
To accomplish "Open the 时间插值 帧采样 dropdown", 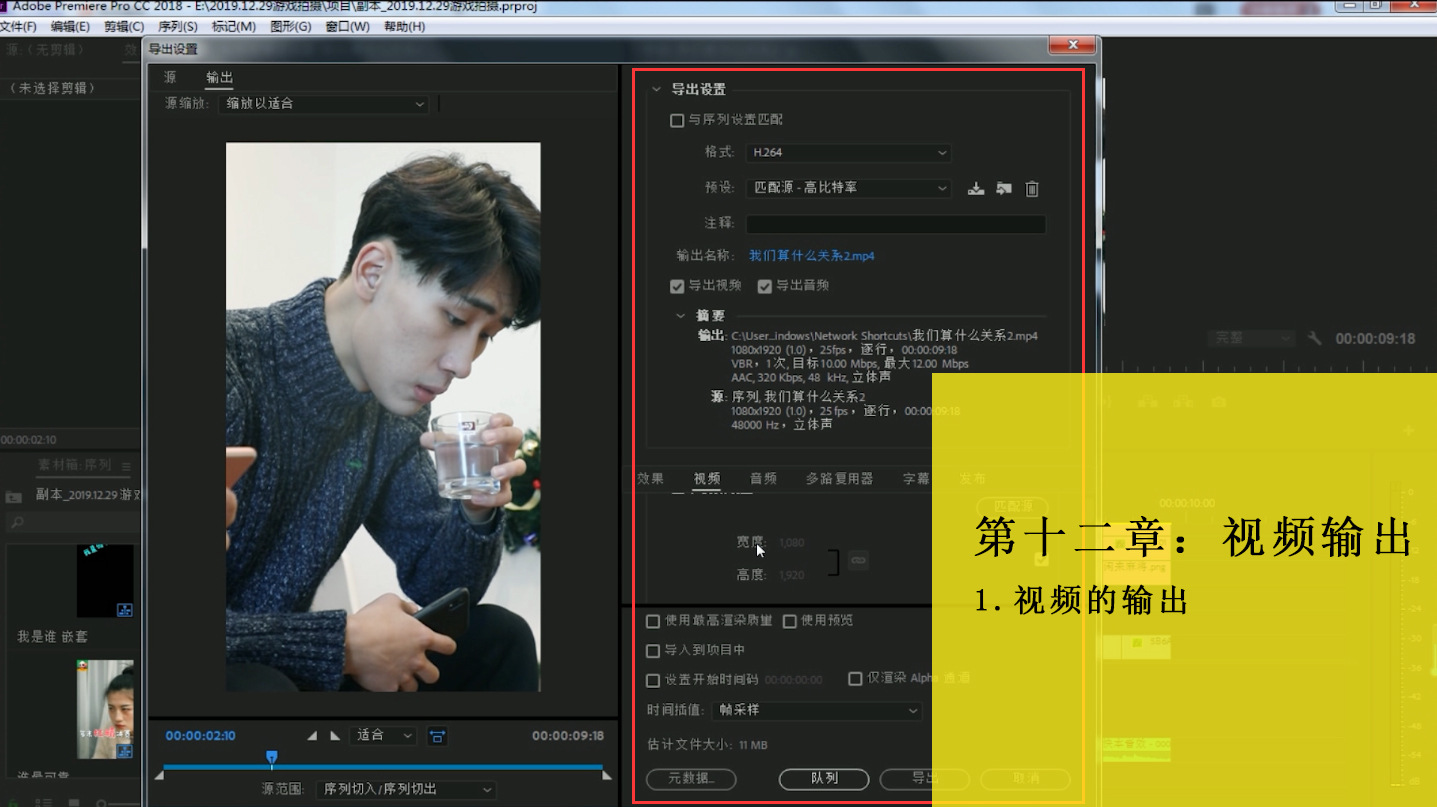I will pyautogui.click(x=817, y=710).
